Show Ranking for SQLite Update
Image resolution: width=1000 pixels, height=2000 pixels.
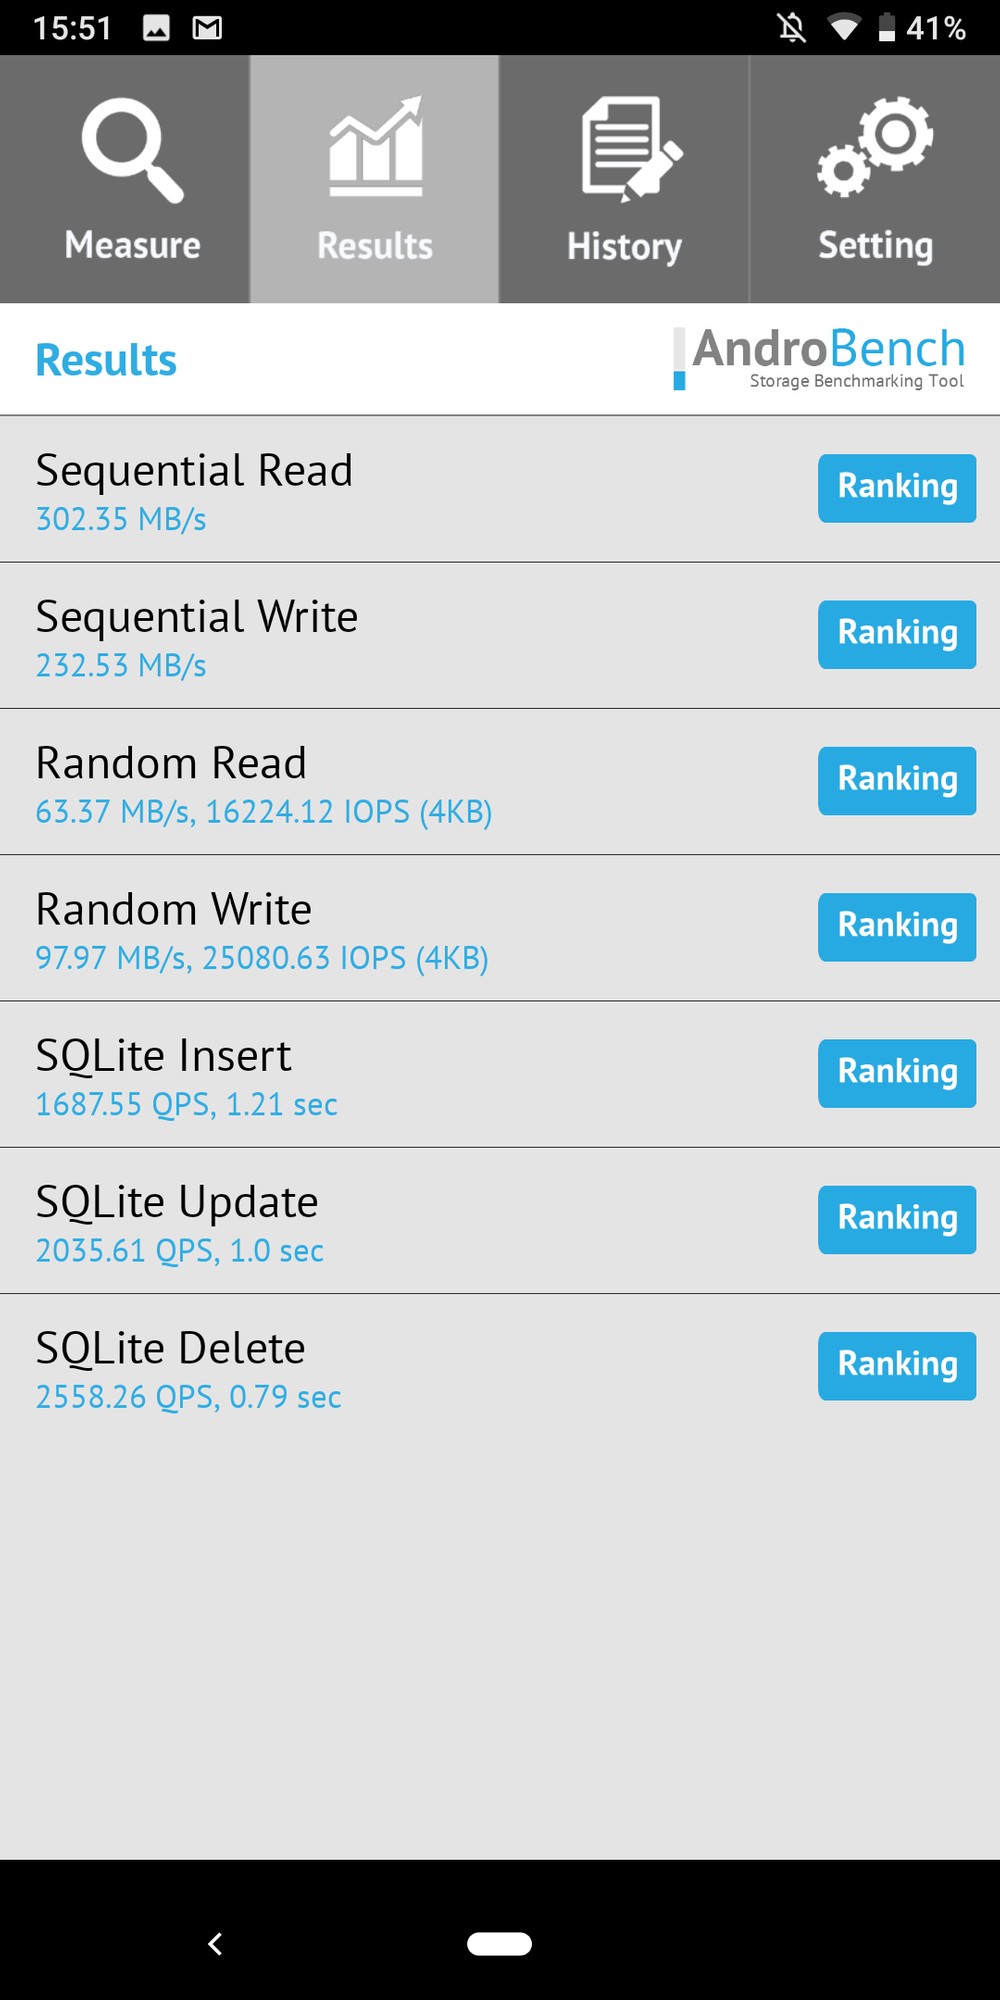[x=897, y=1219]
